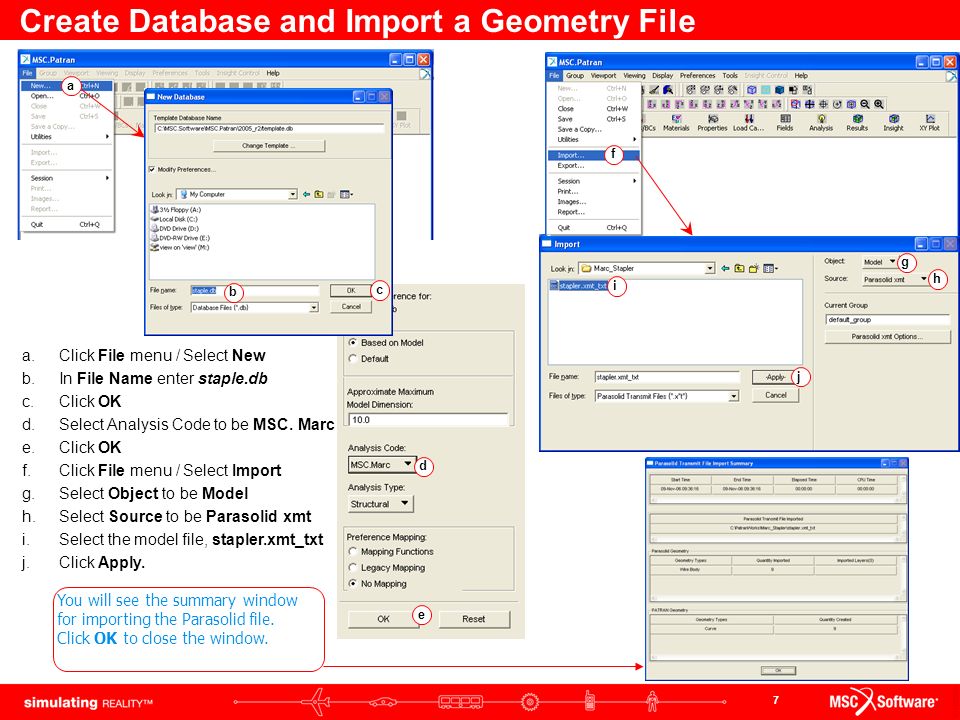This screenshot has height=720, width=960.
Task: Open view menu icon in New Database dialog
Action: coord(347,194)
